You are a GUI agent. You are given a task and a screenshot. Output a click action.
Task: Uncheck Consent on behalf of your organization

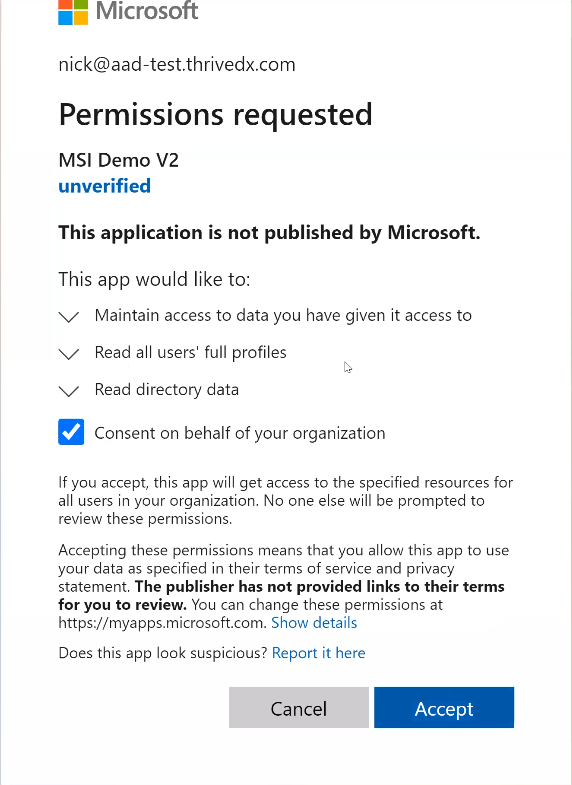pos(71,432)
